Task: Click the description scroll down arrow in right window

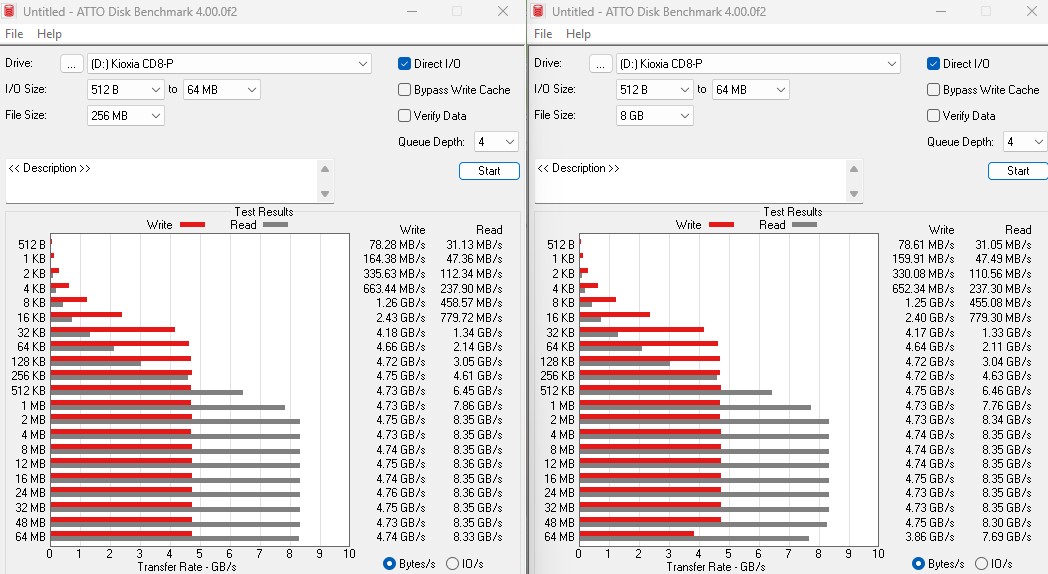Action: tap(854, 194)
